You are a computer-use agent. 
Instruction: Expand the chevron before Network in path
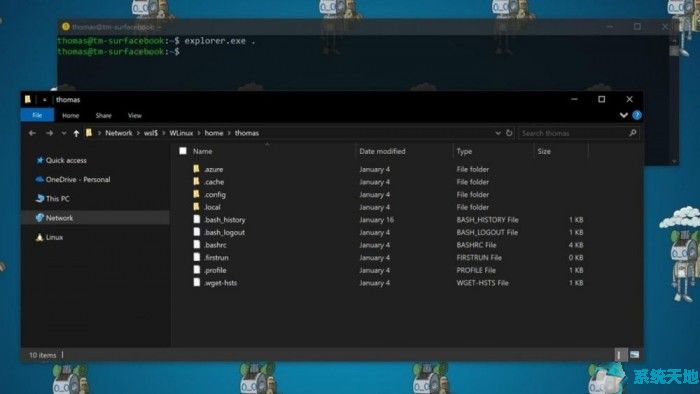coord(99,133)
